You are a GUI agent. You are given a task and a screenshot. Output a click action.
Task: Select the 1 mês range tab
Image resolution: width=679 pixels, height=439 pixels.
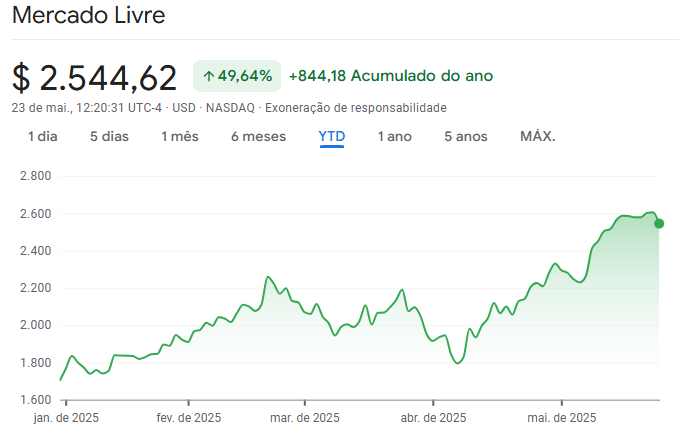point(180,136)
